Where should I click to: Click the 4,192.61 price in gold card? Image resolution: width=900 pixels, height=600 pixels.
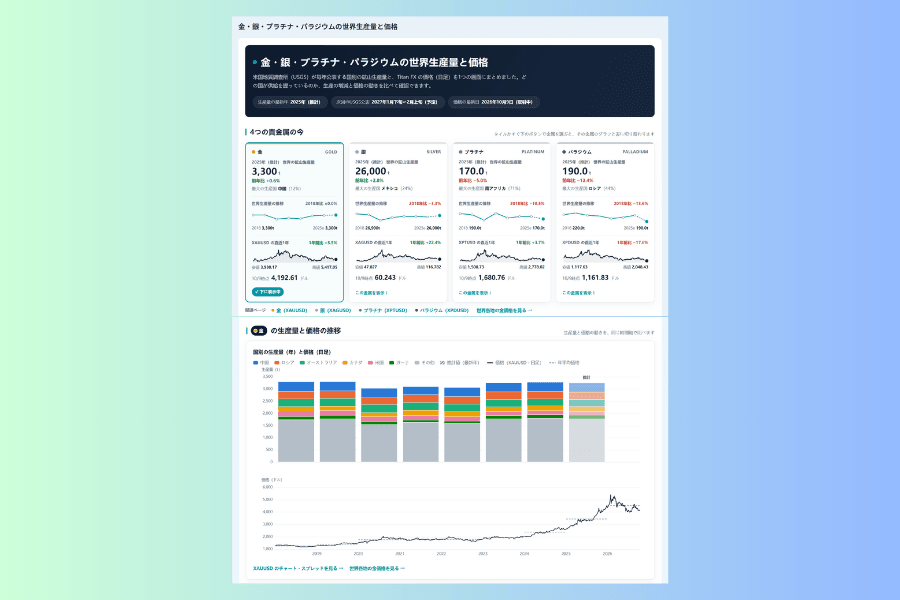click(x=284, y=278)
